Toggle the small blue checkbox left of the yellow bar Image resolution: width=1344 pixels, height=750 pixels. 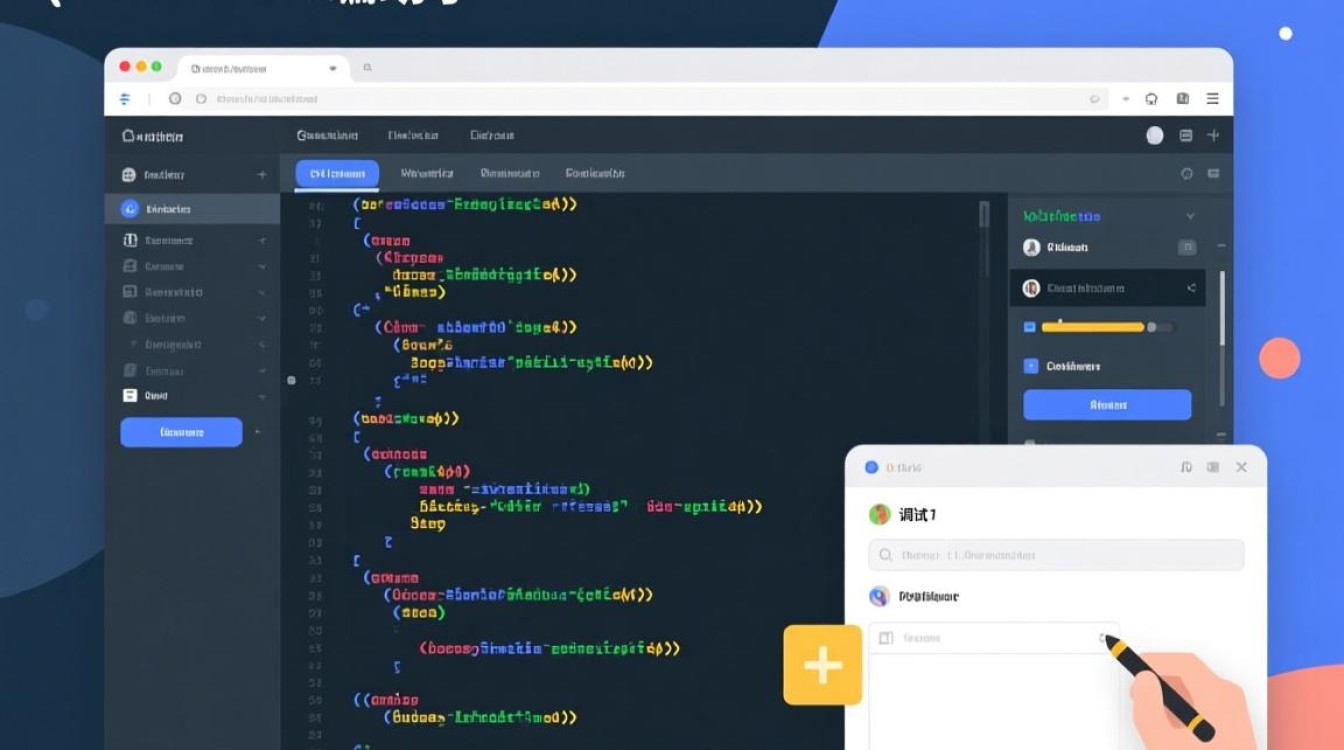1030,327
